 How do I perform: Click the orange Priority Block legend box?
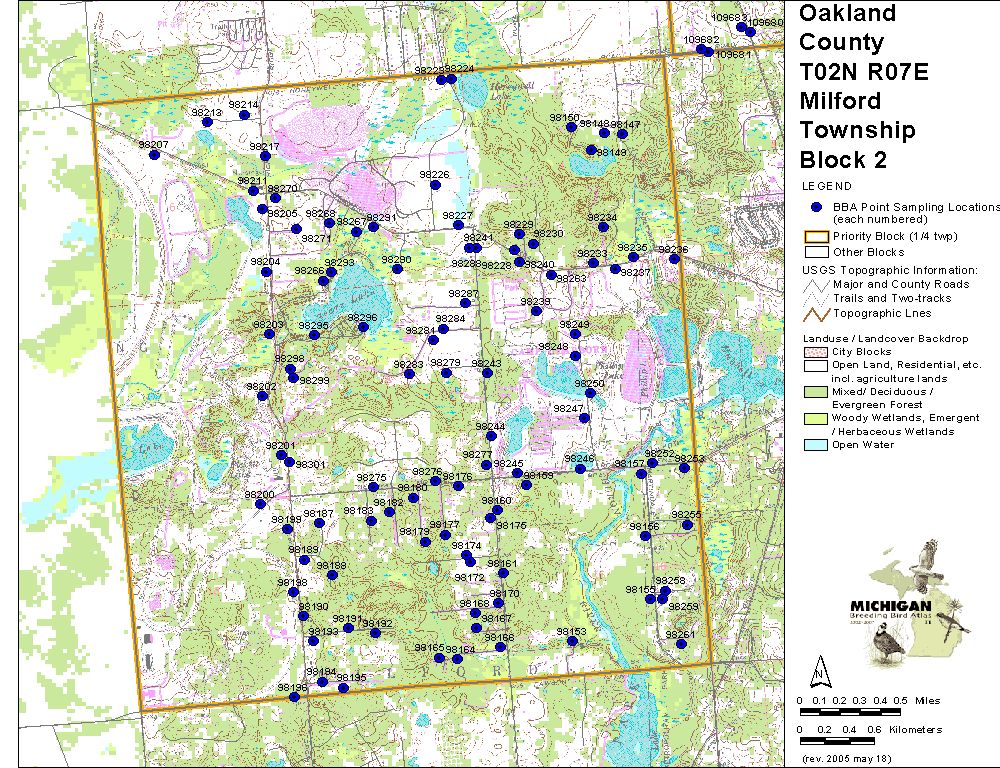point(816,237)
